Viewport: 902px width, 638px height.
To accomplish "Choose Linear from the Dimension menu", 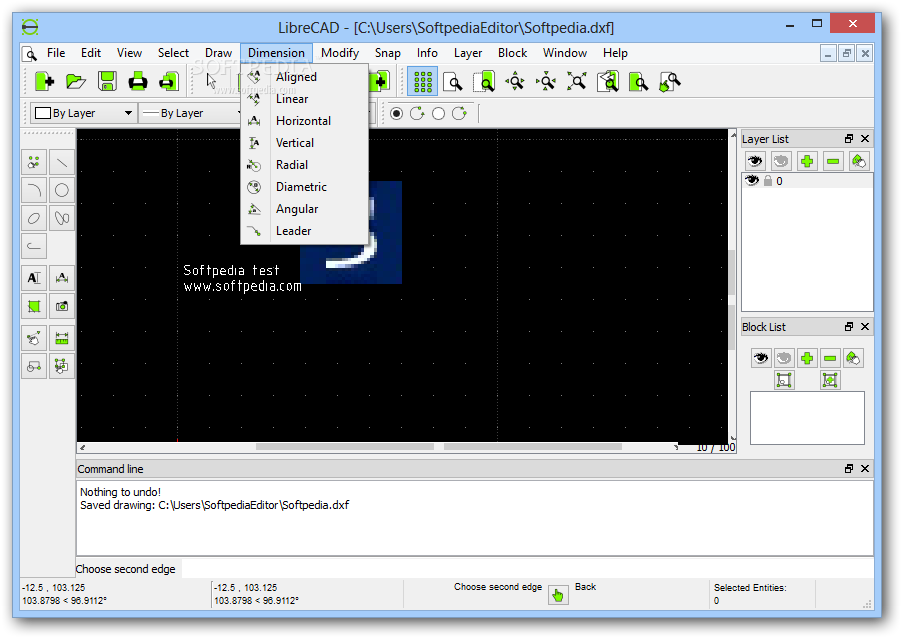I will [304, 98].
